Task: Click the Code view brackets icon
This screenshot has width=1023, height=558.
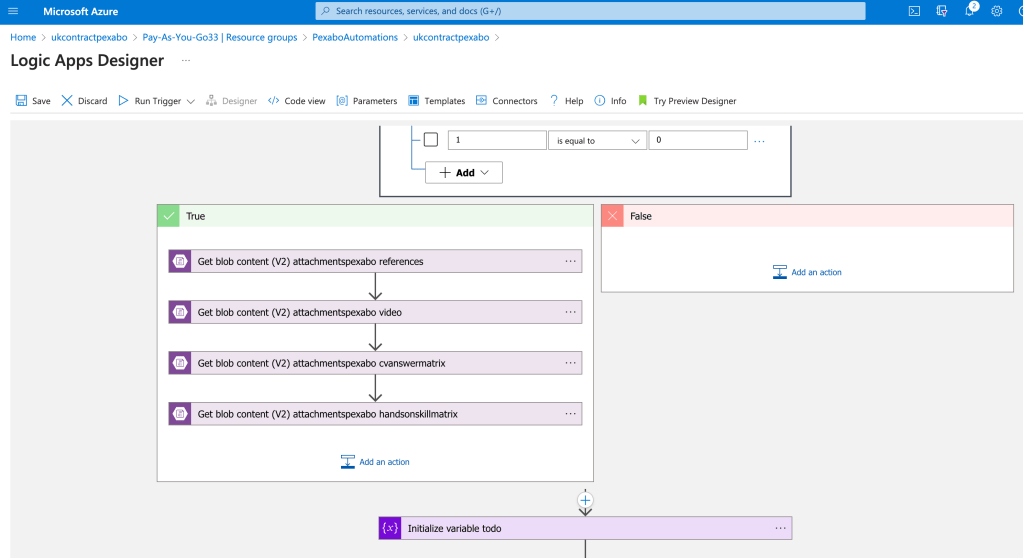Action: tap(274, 101)
